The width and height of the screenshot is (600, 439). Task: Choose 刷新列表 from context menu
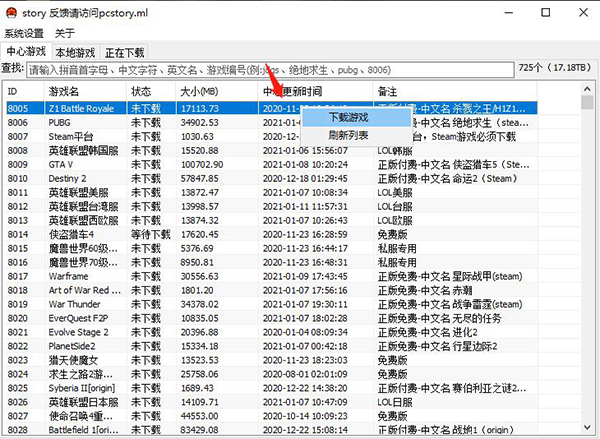pyautogui.click(x=348, y=135)
